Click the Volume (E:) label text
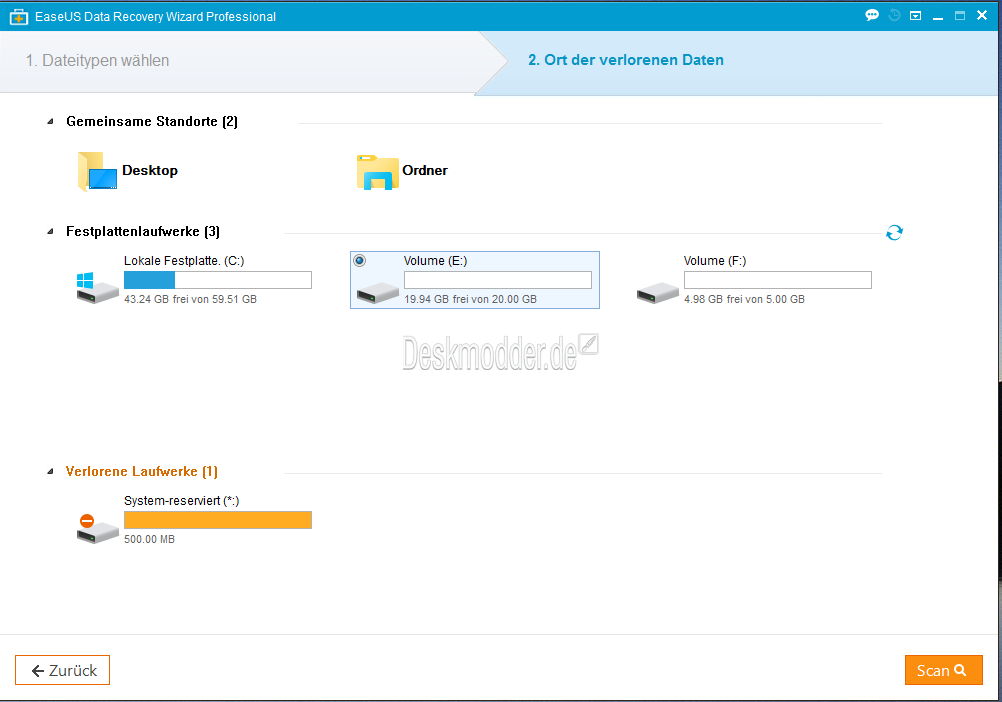1002x702 pixels. click(435, 261)
